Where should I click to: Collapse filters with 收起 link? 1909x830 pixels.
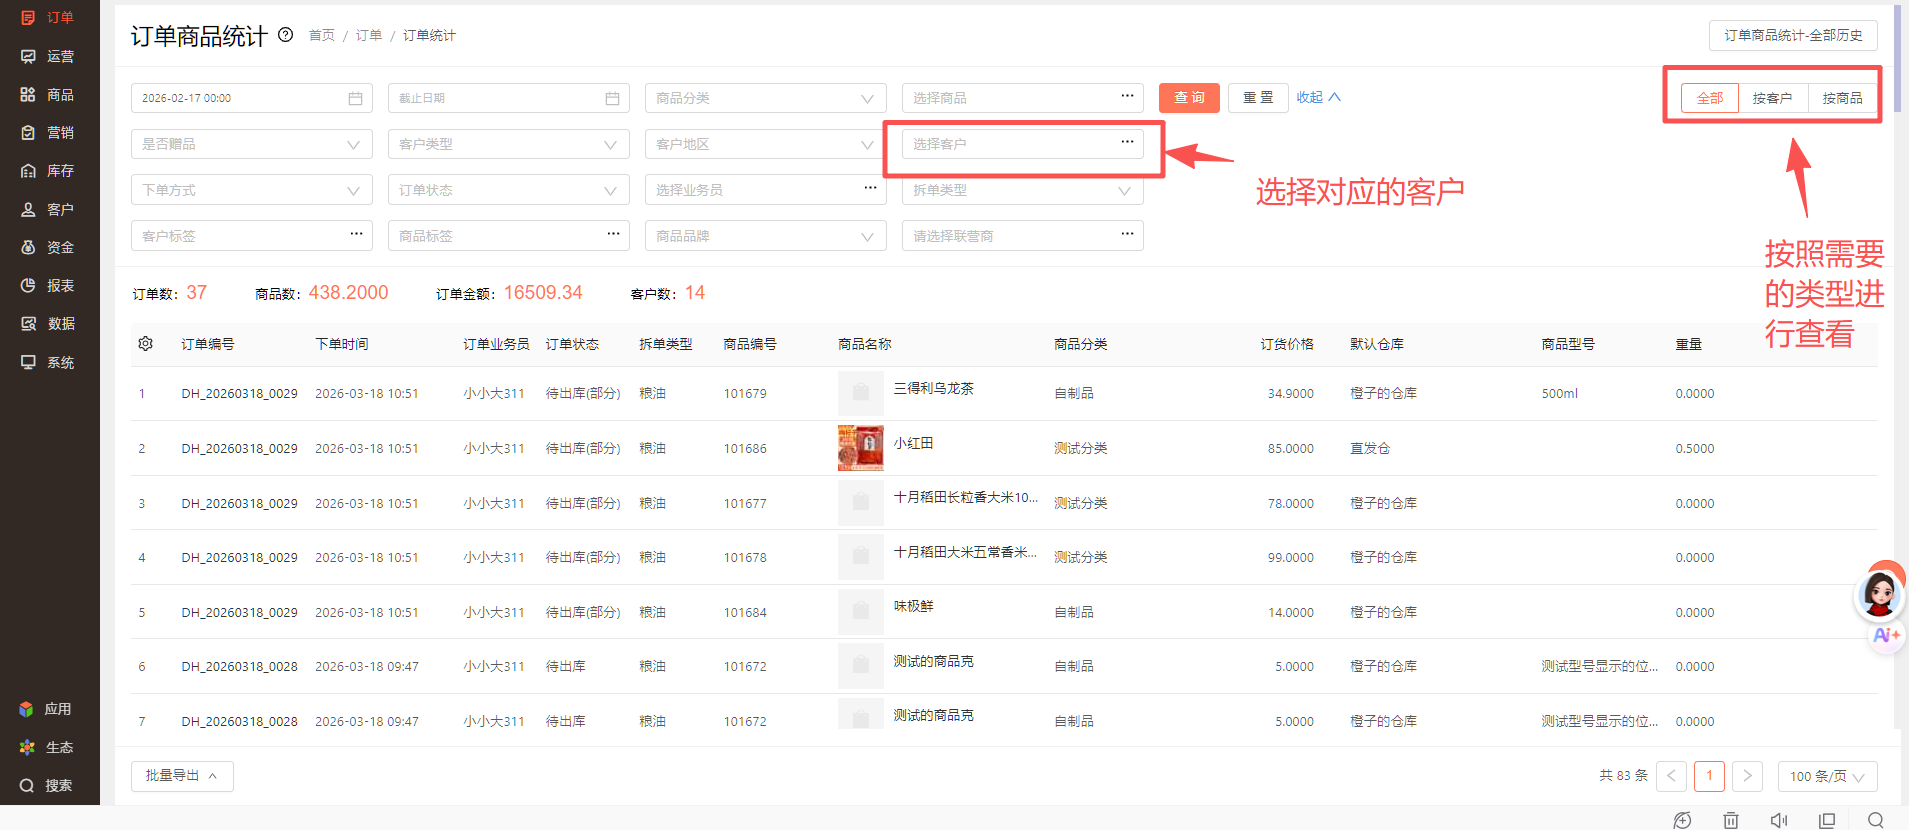click(x=1318, y=97)
